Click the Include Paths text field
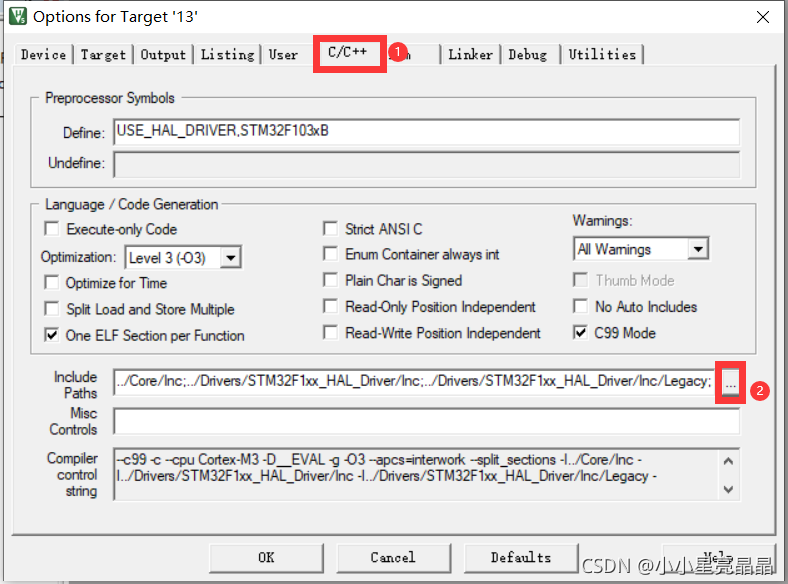 coord(415,381)
